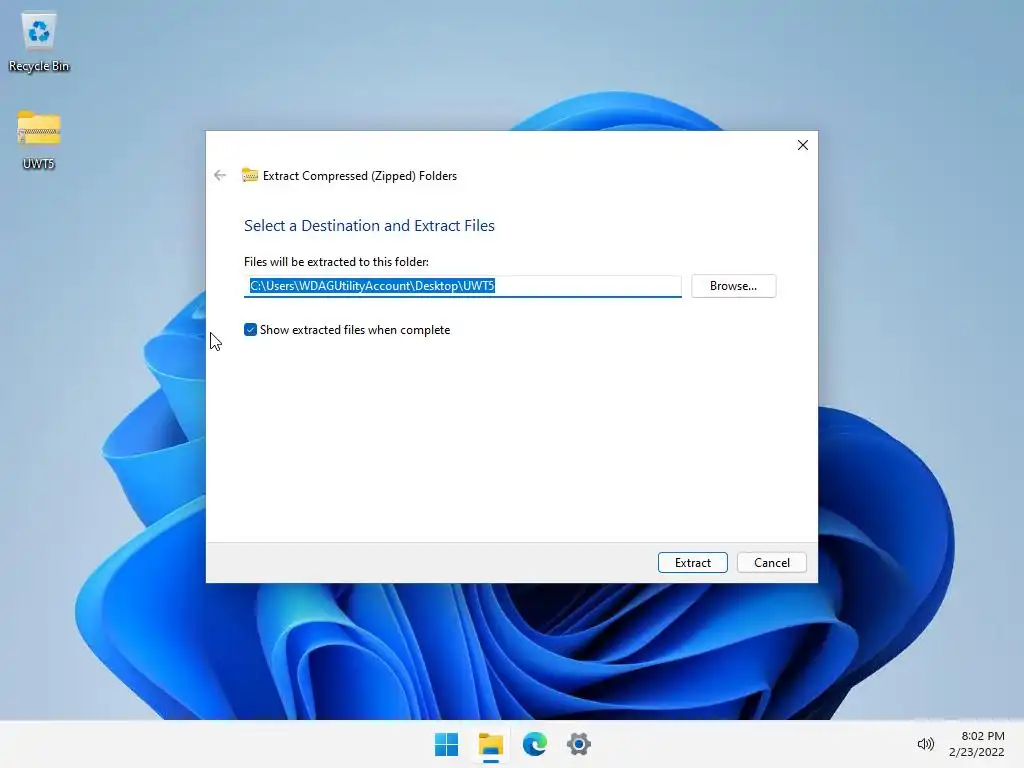Cancel the extraction dialog
The height and width of the screenshot is (768, 1024).
771,562
